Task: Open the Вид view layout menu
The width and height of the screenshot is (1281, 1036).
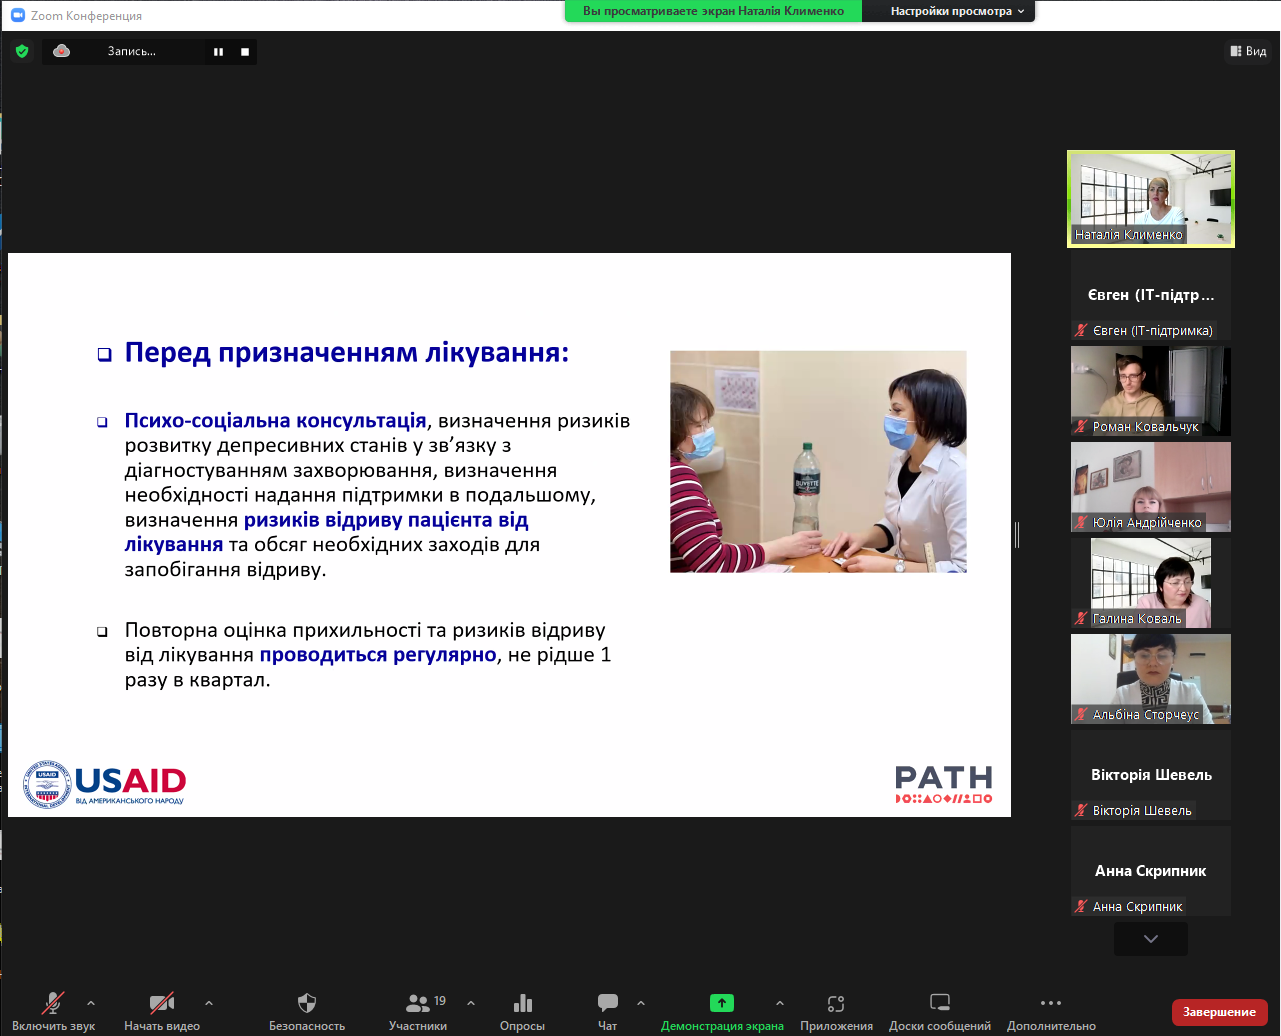Action: 1247,51
